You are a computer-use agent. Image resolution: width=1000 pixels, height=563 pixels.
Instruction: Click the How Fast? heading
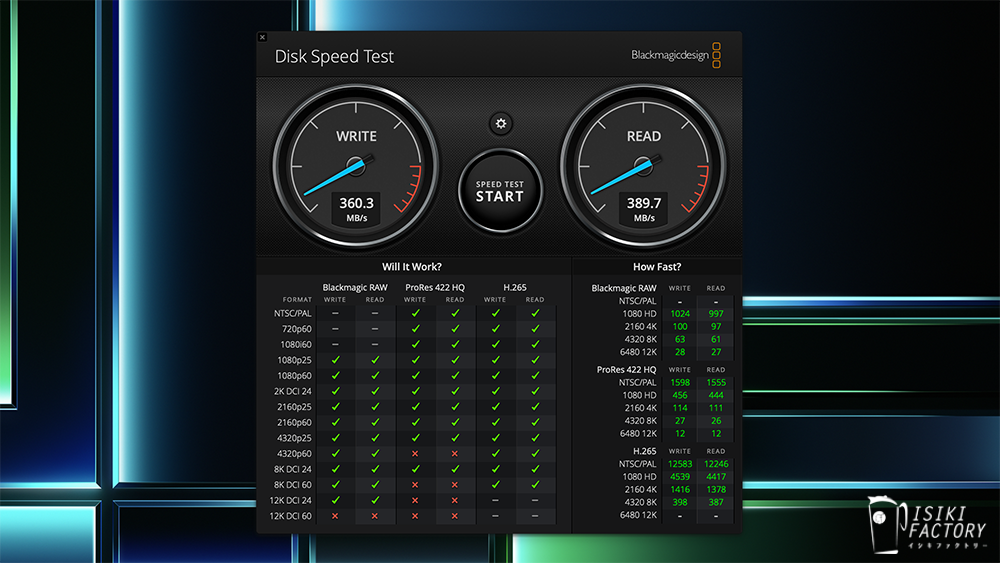coord(657,267)
